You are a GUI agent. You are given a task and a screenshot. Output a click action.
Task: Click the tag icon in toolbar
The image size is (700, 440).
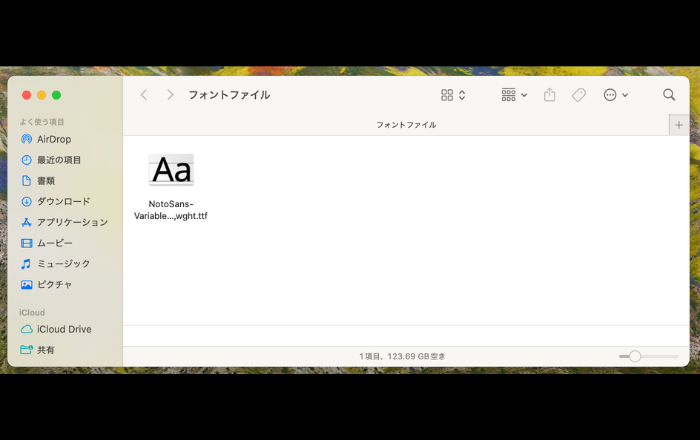click(579, 95)
